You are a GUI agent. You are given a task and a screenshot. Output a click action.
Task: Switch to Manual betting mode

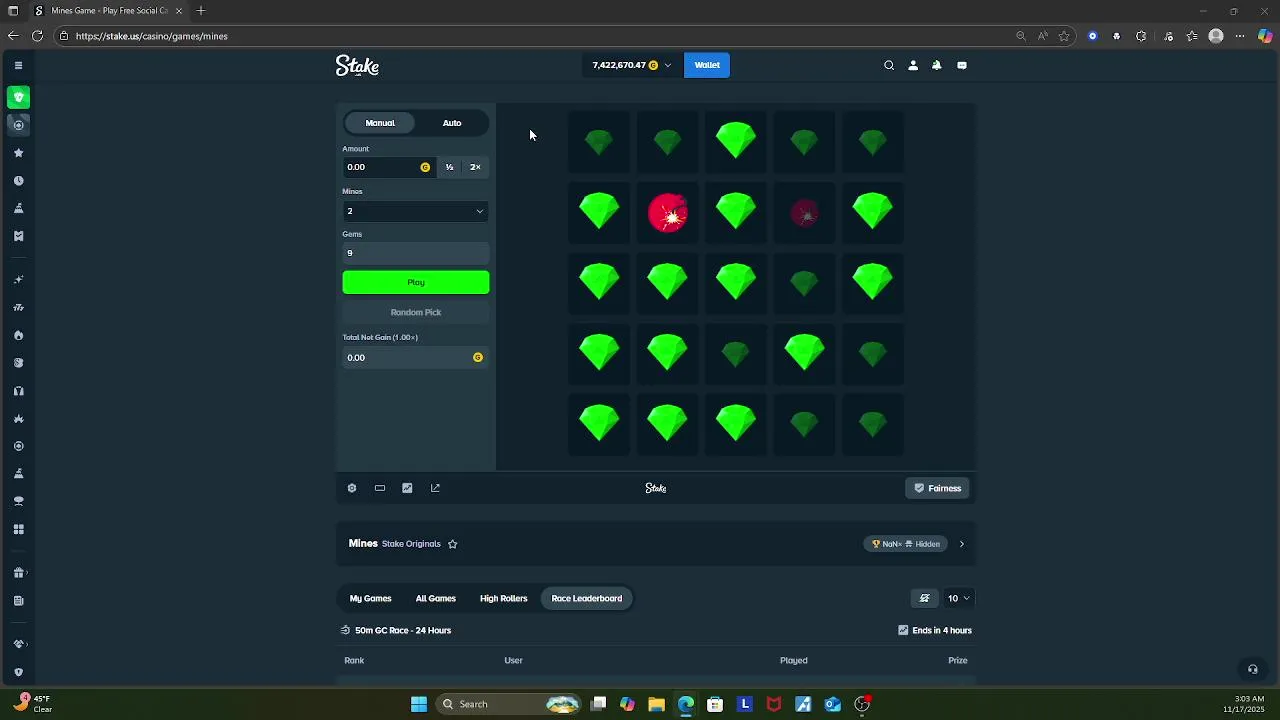[x=380, y=123]
